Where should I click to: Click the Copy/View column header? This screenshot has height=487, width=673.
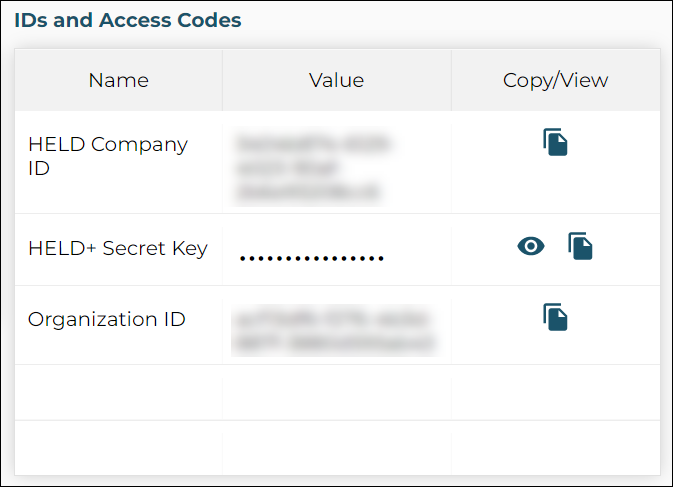pos(555,80)
